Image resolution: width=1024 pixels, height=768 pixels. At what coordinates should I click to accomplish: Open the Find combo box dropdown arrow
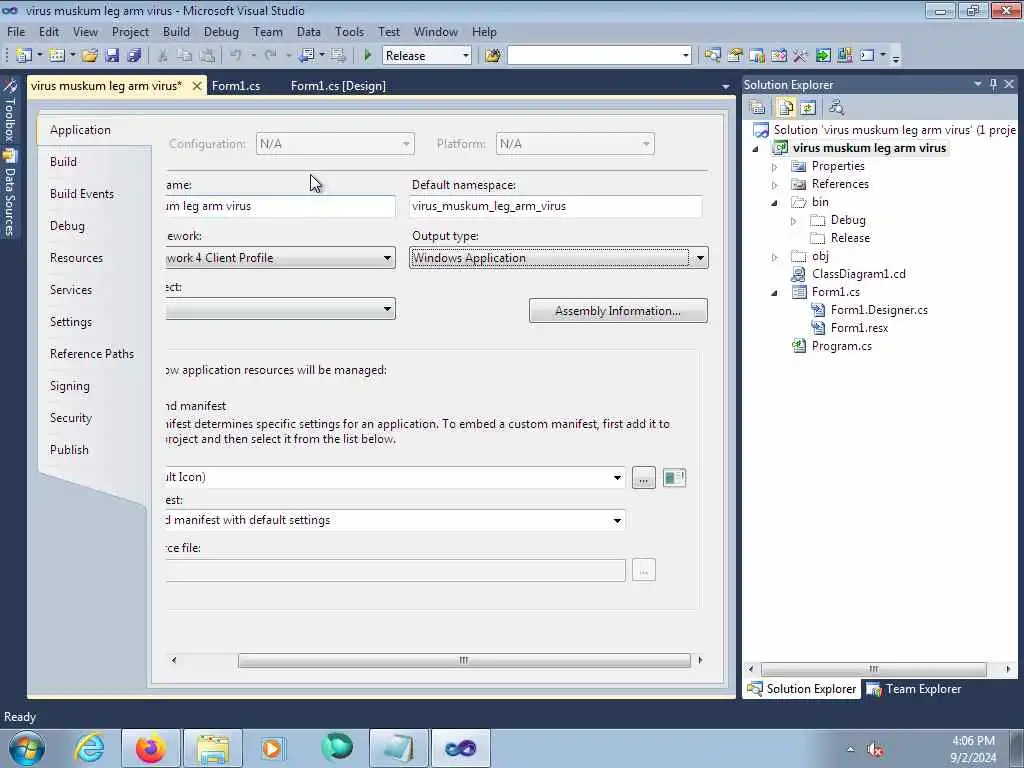[x=686, y=56]
